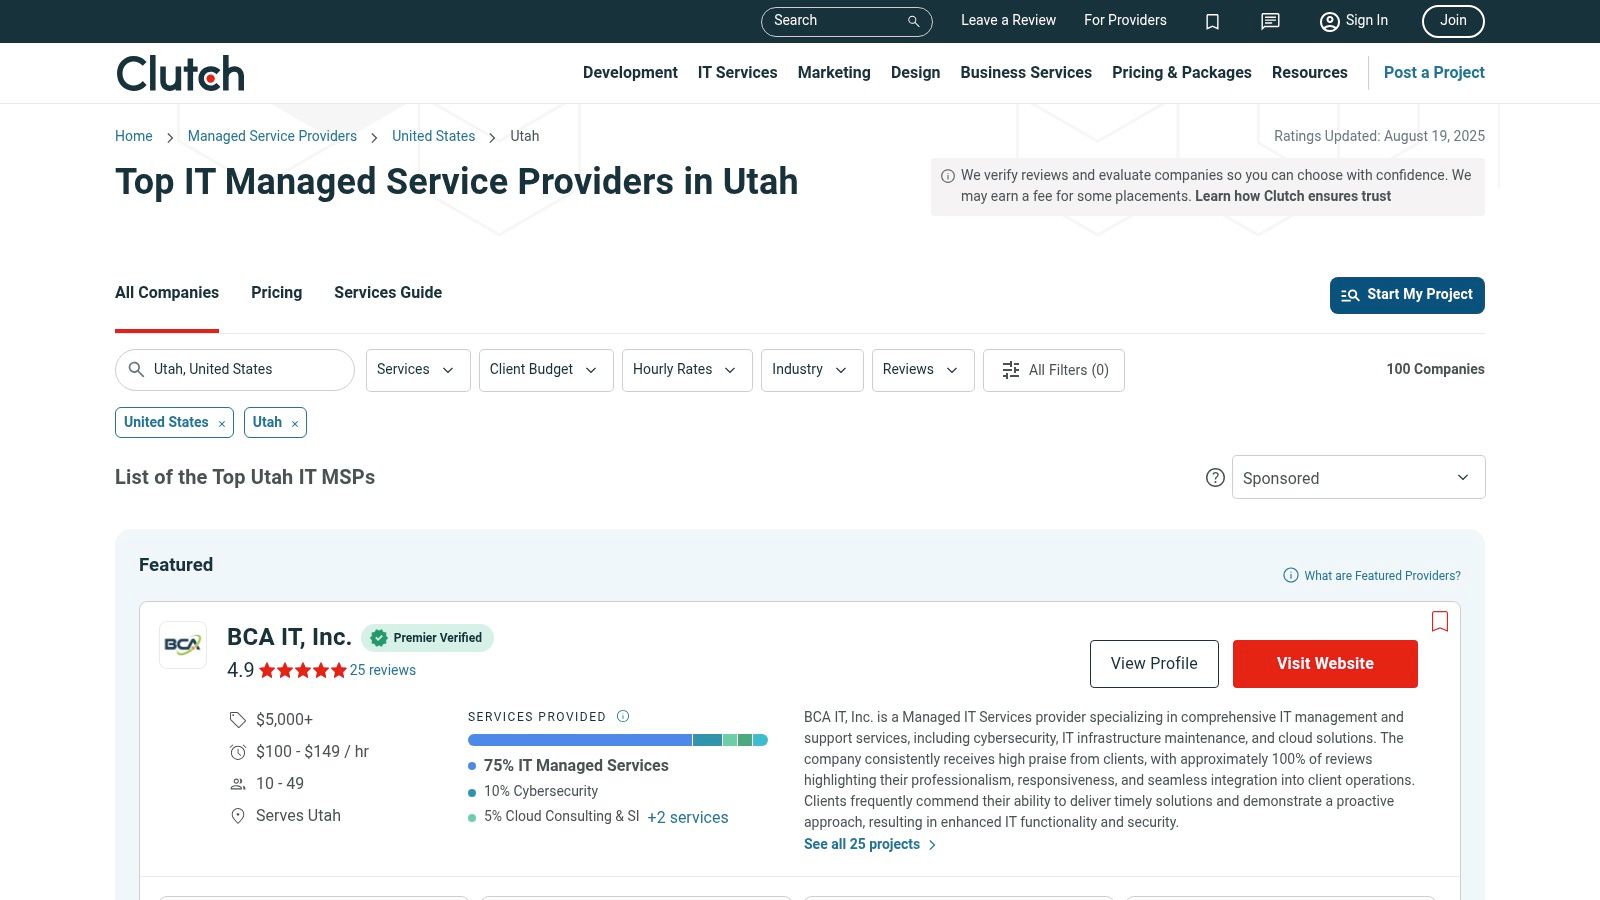Go to United States breadcrumb
This screenshot has width=1600, height=900.
[x=434, y=136]
